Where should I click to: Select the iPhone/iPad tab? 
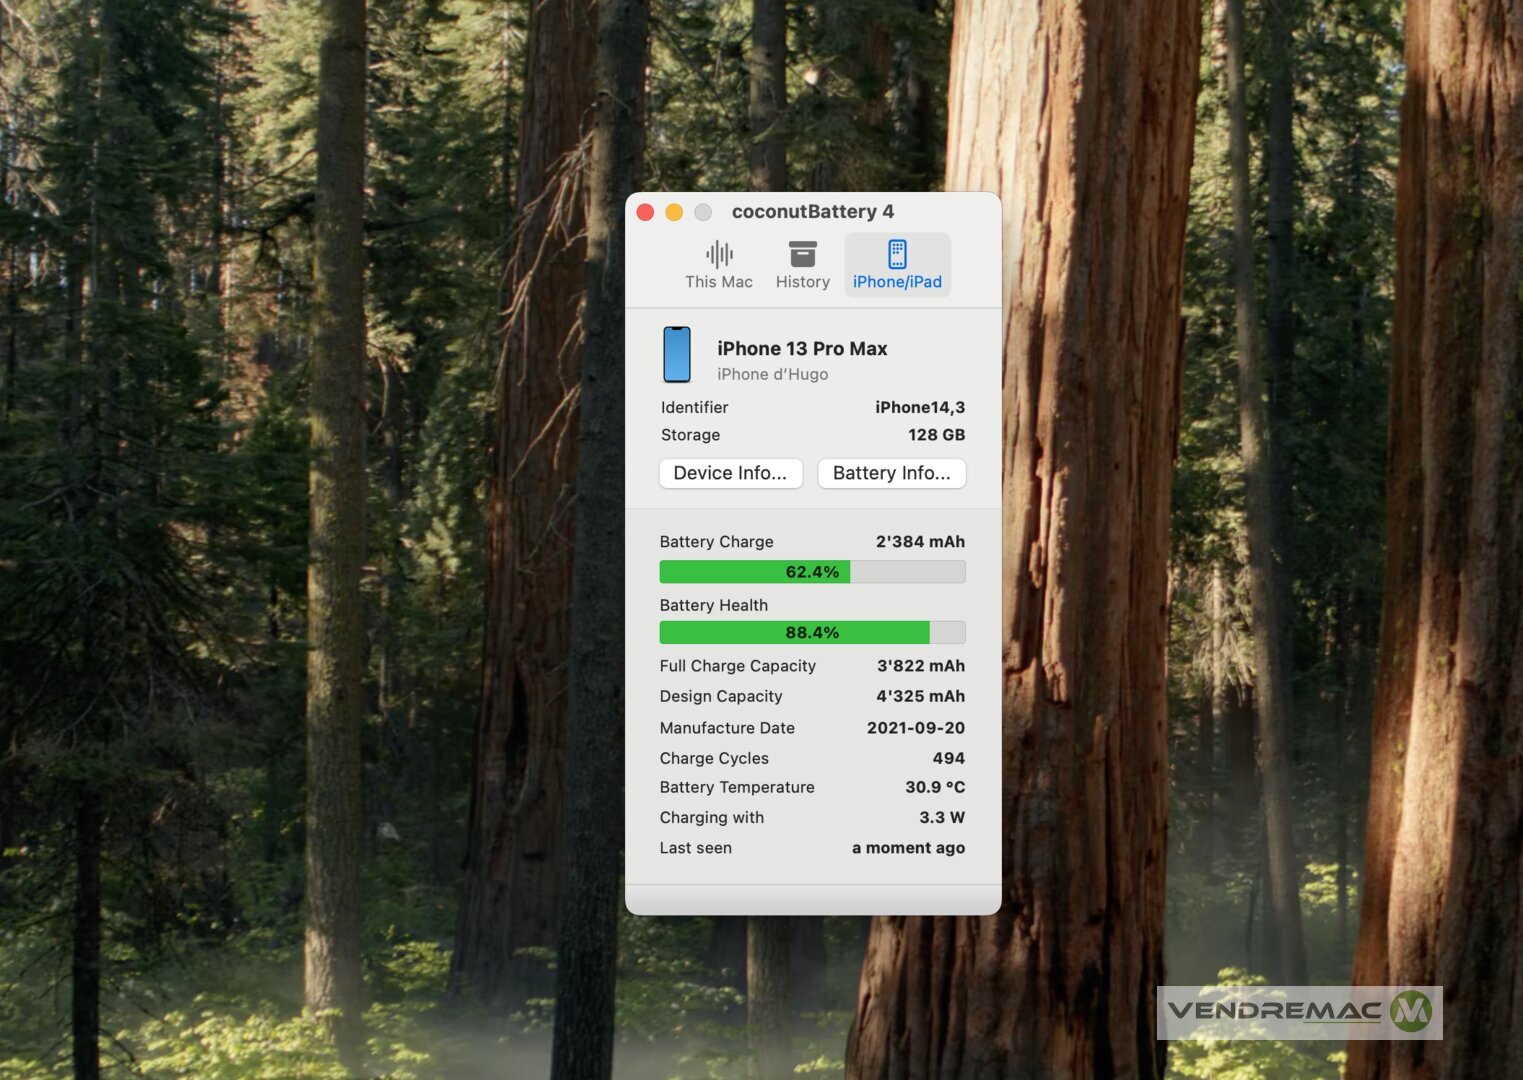pyautogui.click(x=897, y=265)
